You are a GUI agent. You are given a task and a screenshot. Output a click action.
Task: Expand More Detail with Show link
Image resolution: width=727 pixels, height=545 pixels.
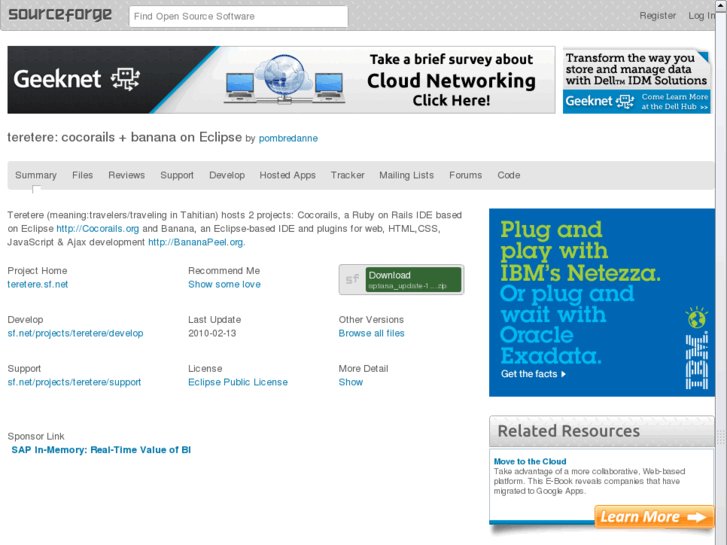point(351,382)
